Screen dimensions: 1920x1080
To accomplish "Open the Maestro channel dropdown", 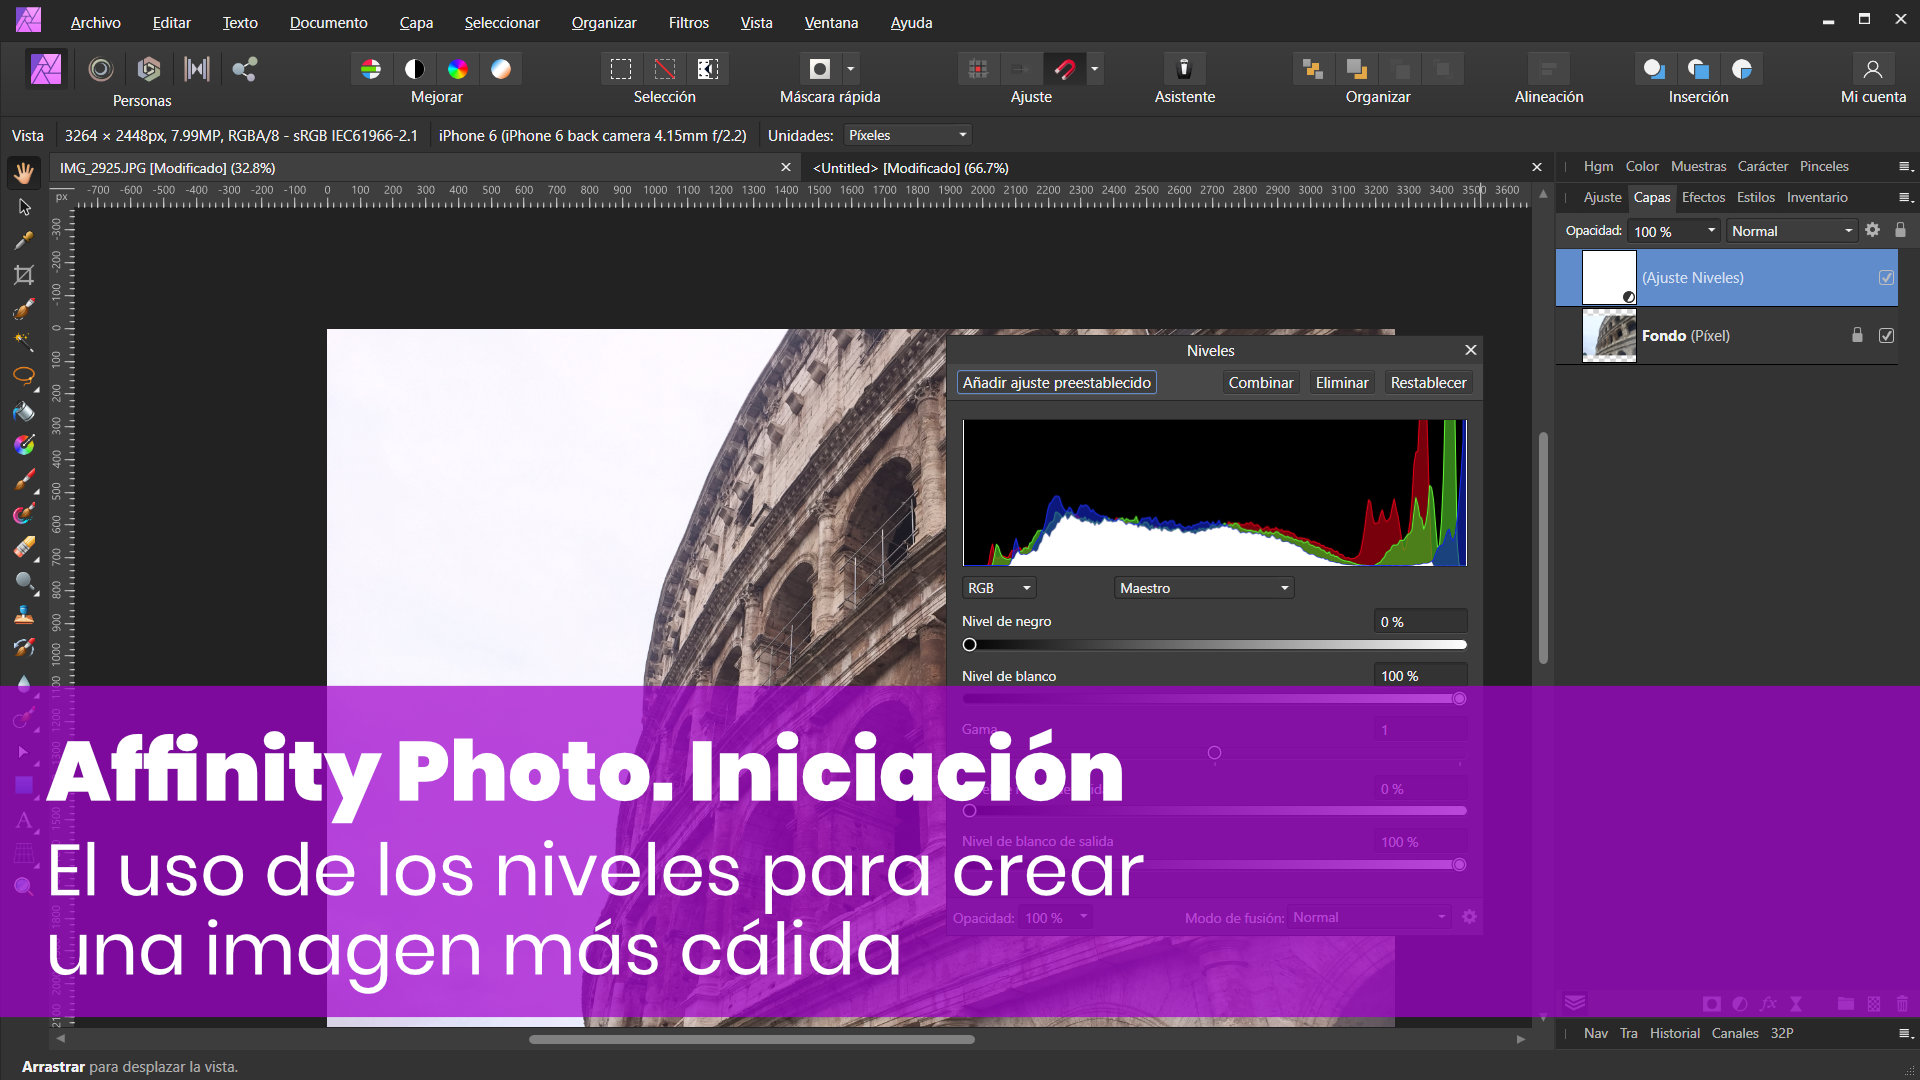I will click(x=1204, y=588).
